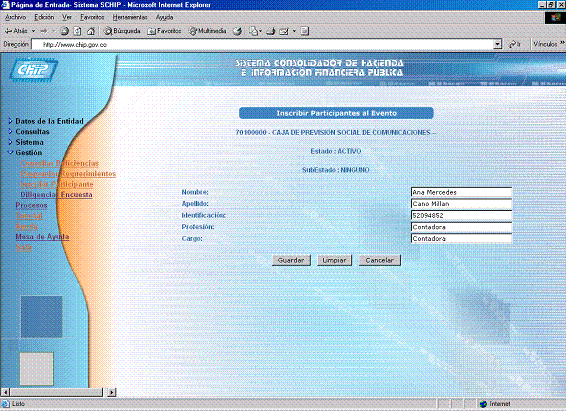566x411 pixels.
Task: Open the Favoritos toolbar button
Action: click(164, 31)
